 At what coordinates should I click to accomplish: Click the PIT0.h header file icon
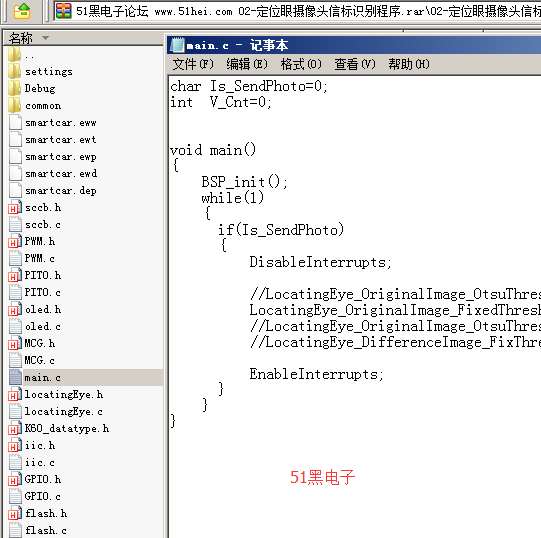[x=15, y=275]
